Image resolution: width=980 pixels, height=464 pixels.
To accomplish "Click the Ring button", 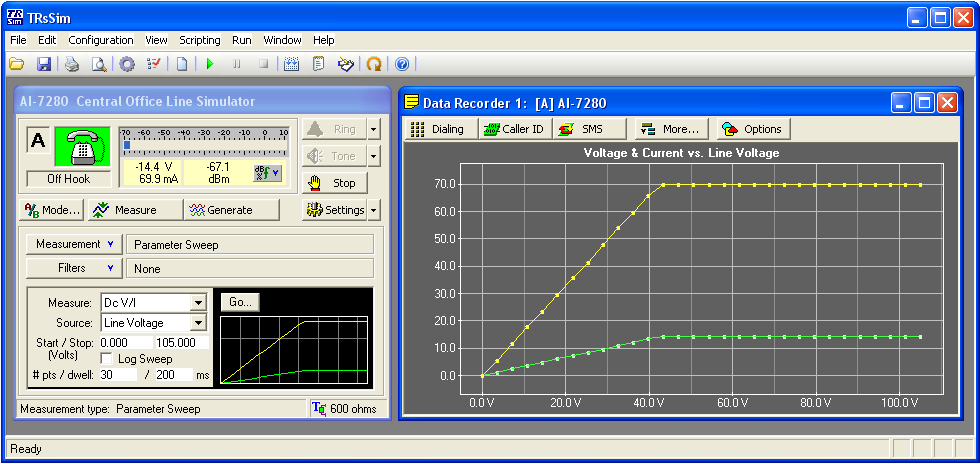I will (x=334, y=129).
